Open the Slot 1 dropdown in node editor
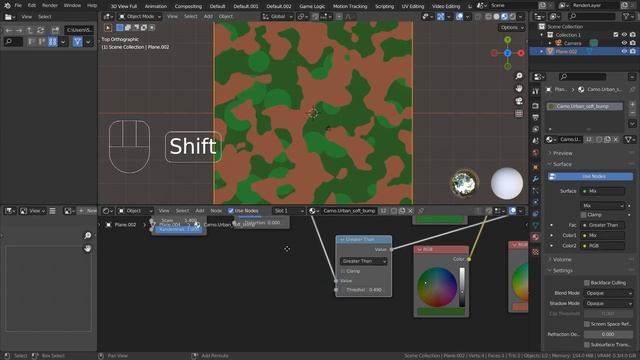Viewport: 640px width, 360px height. pos(288,211)
